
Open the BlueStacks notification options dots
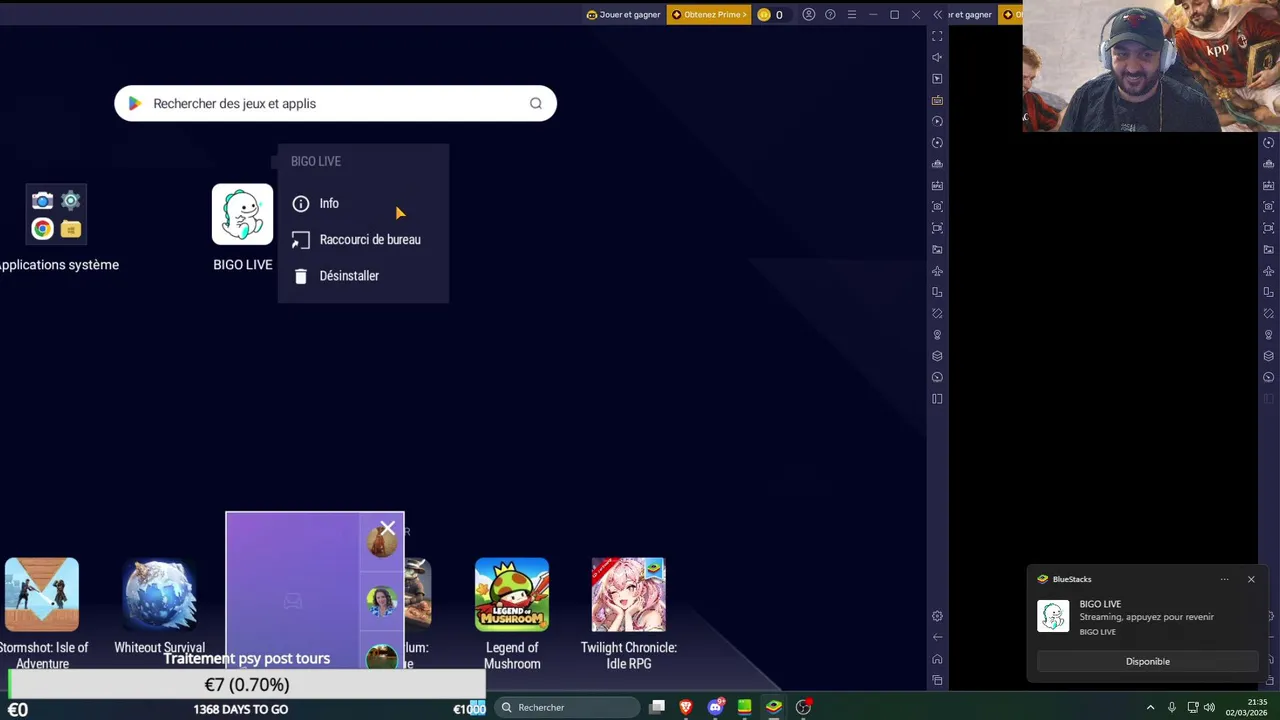[1224, 579]
